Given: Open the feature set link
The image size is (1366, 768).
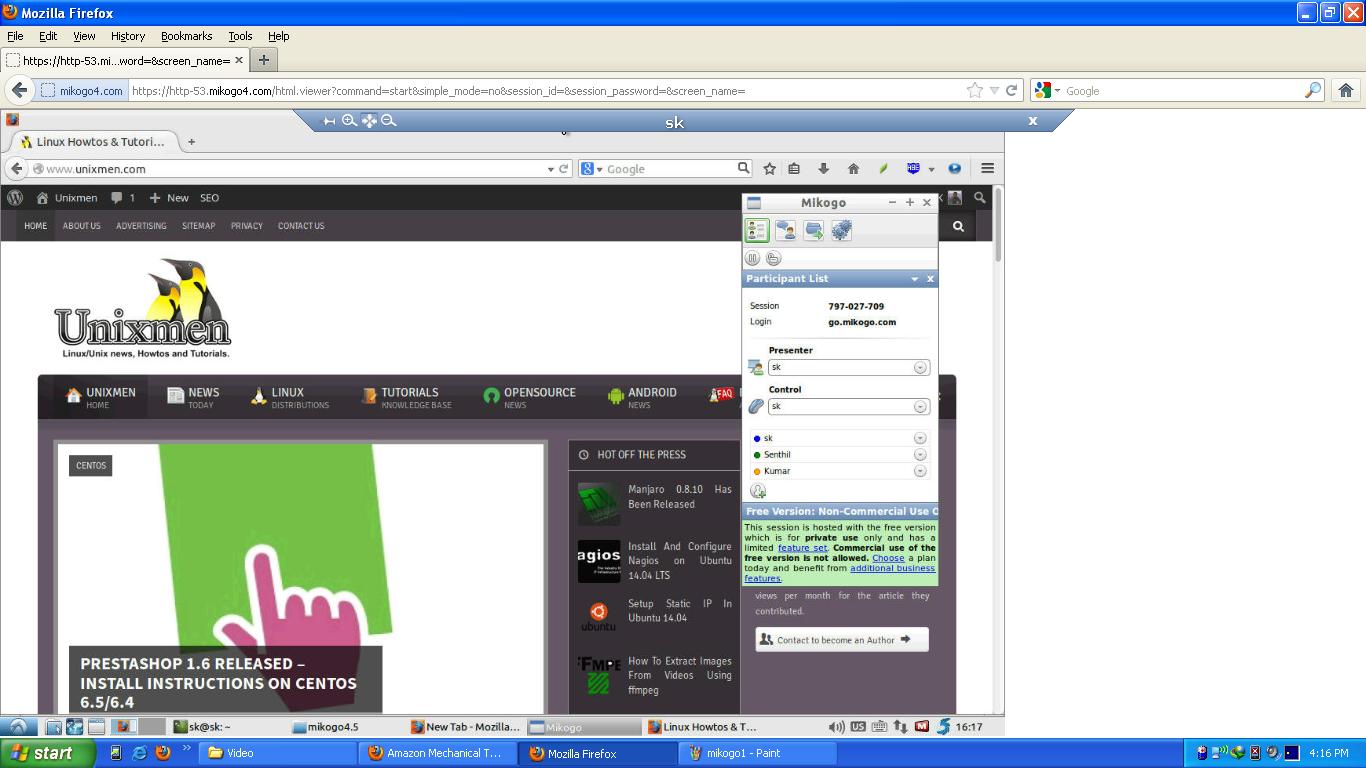Looking at the screenshot, I should coord(803,548).
